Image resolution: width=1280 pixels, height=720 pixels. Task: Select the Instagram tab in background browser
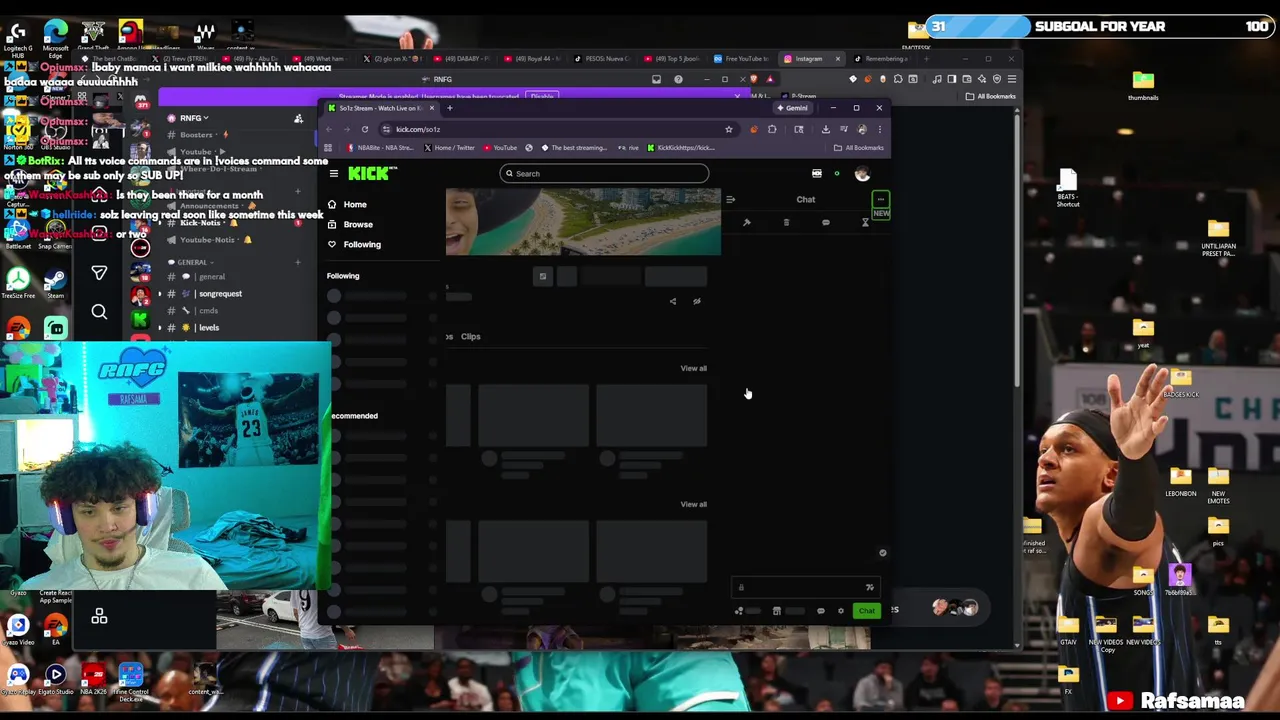point(810,59)
